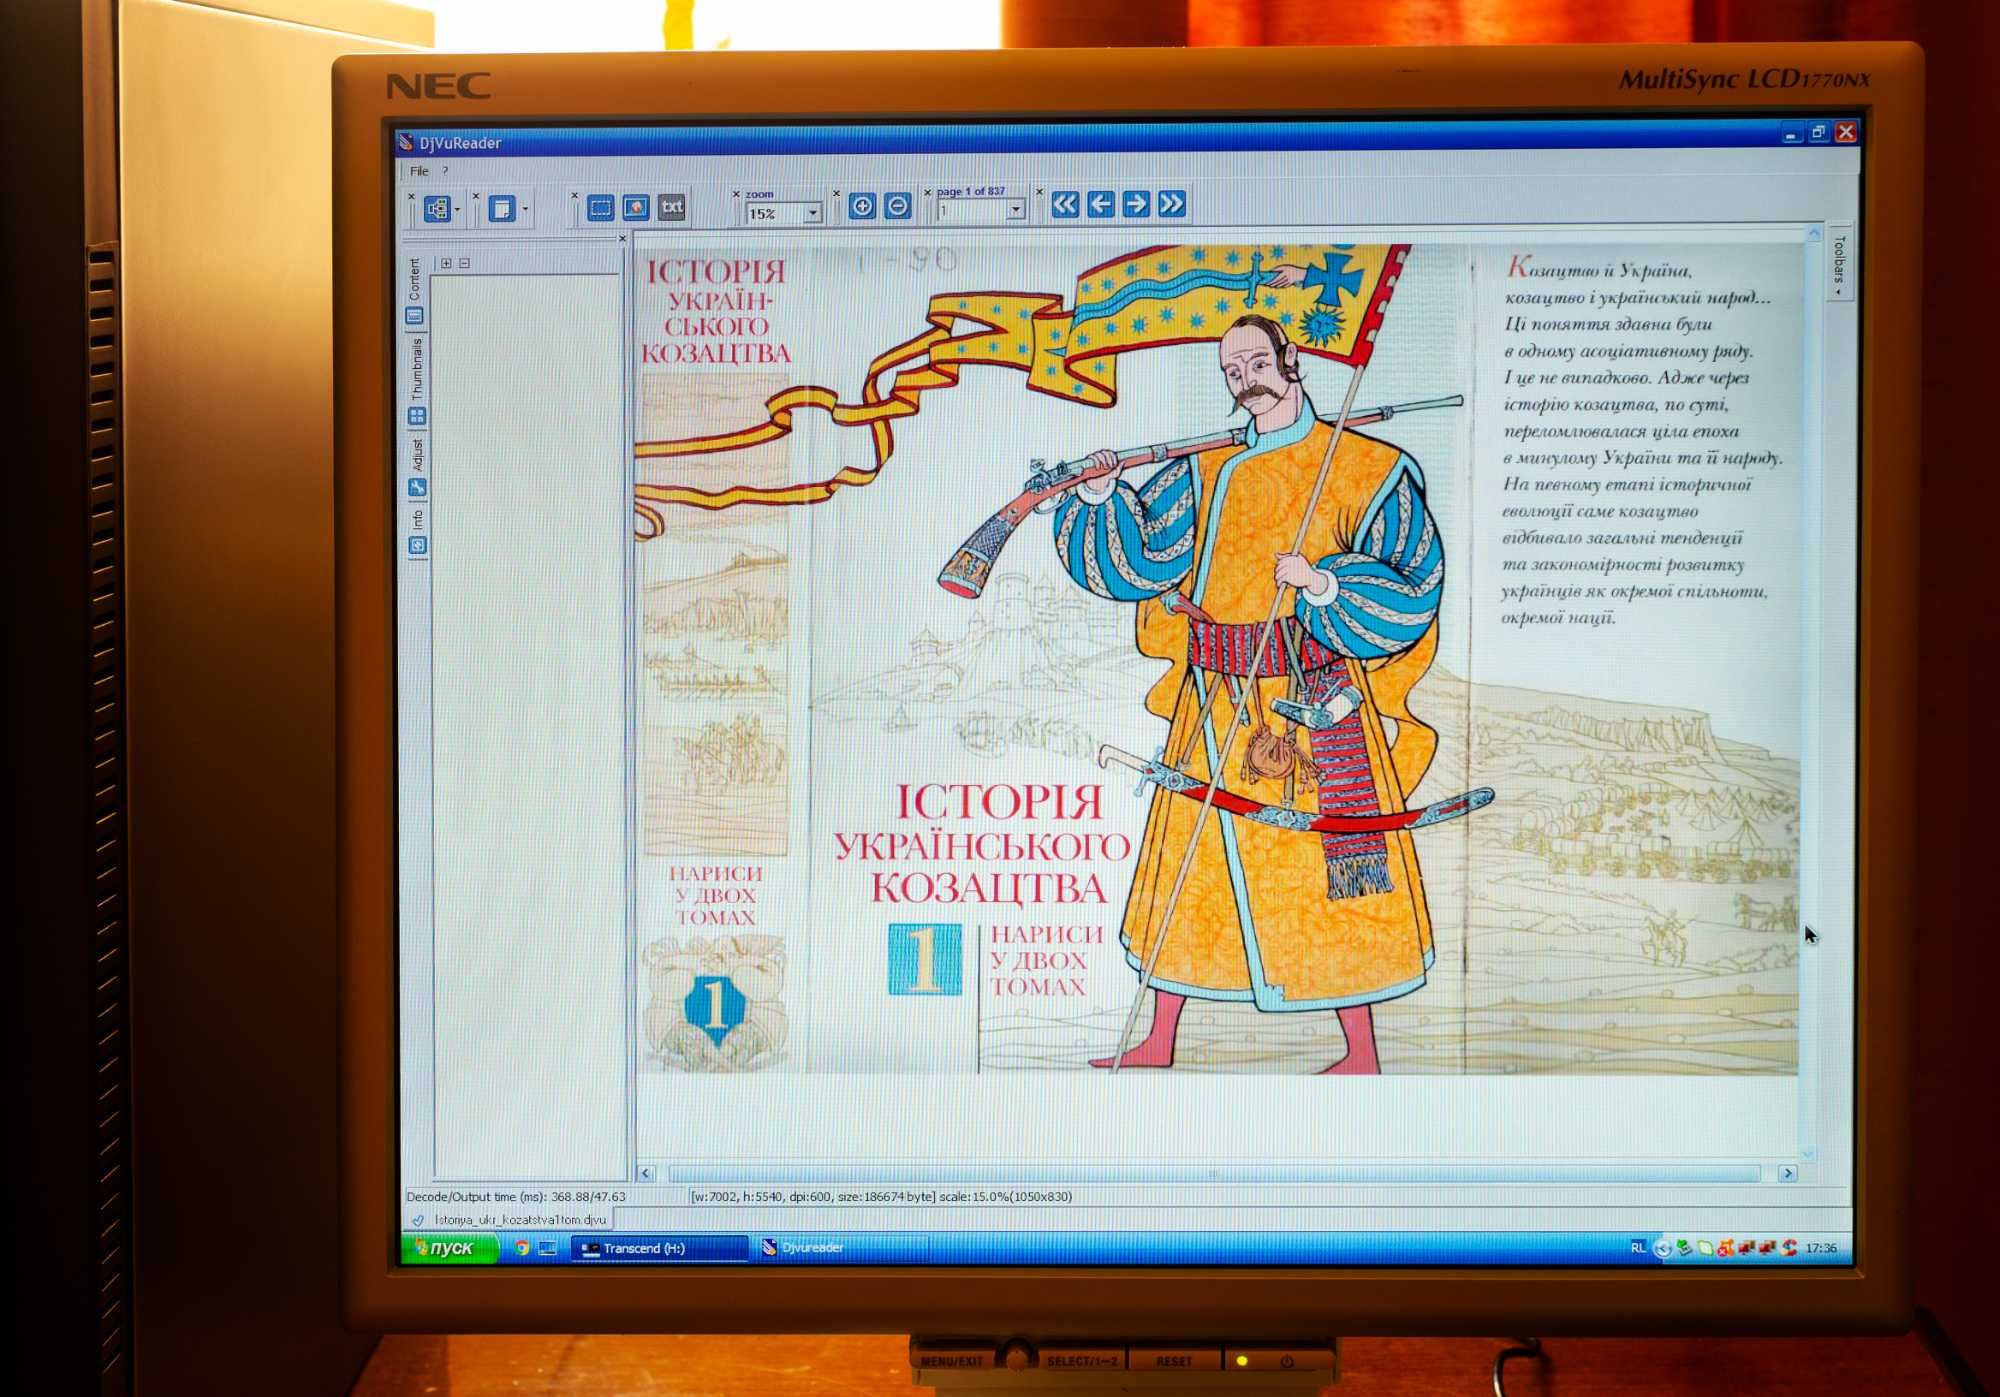Image resolution: width=2000 pixels, height=1397 pixels.
Task: Open the page number dropdown
Action: coord(1016,210)
